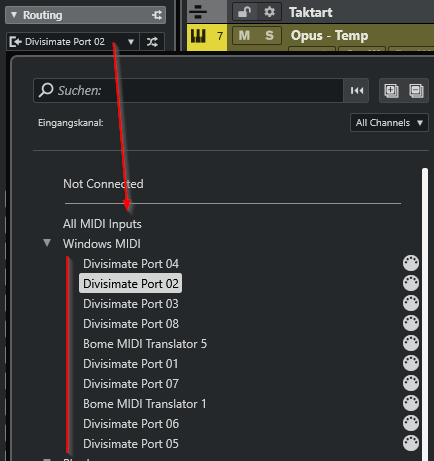Select Divisimate Port 03
This screenshot has height=461, width=434.
[131, 304]
